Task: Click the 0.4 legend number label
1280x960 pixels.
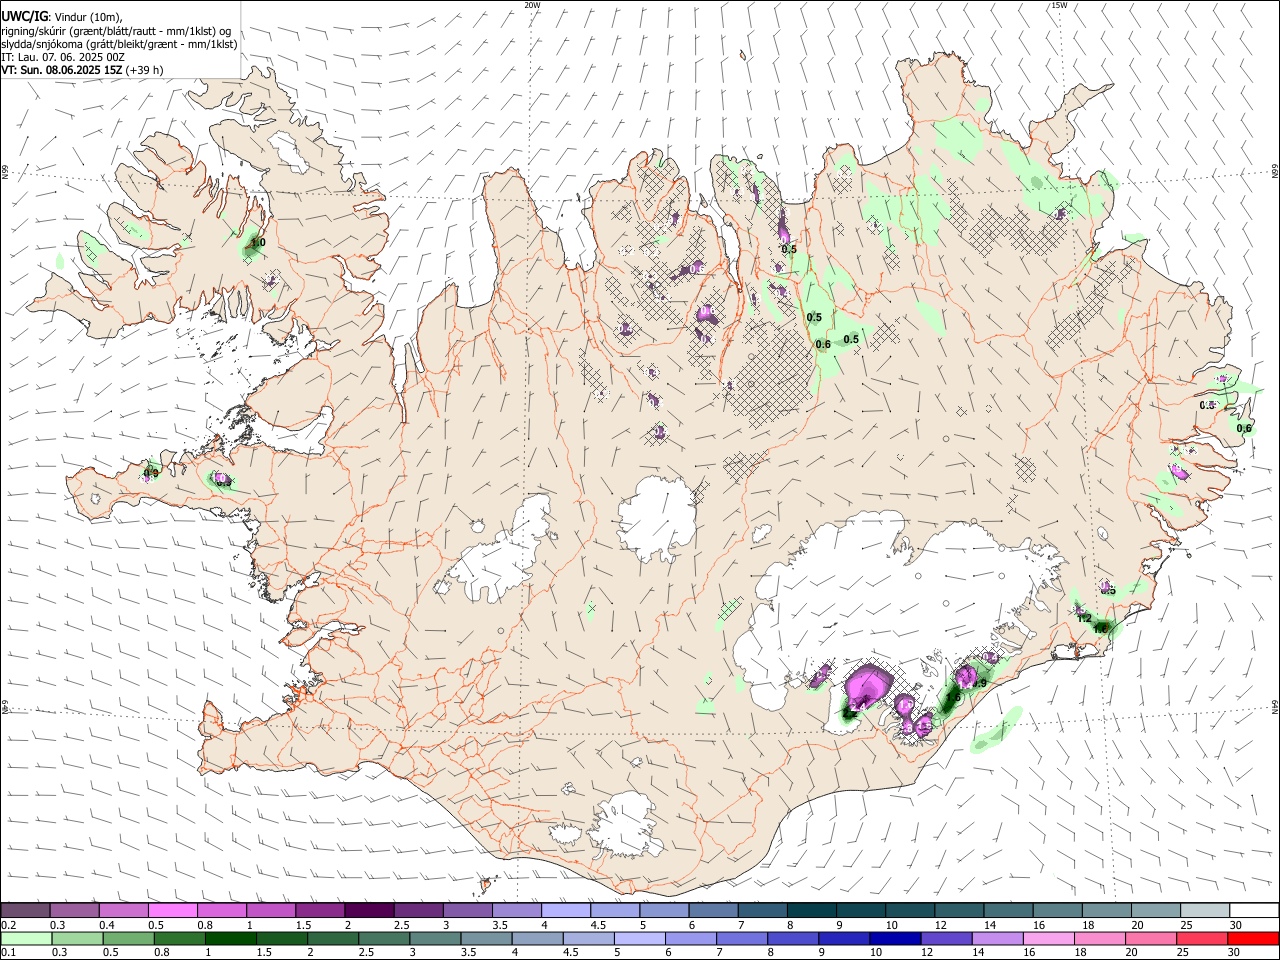Action: click(105, 926)
